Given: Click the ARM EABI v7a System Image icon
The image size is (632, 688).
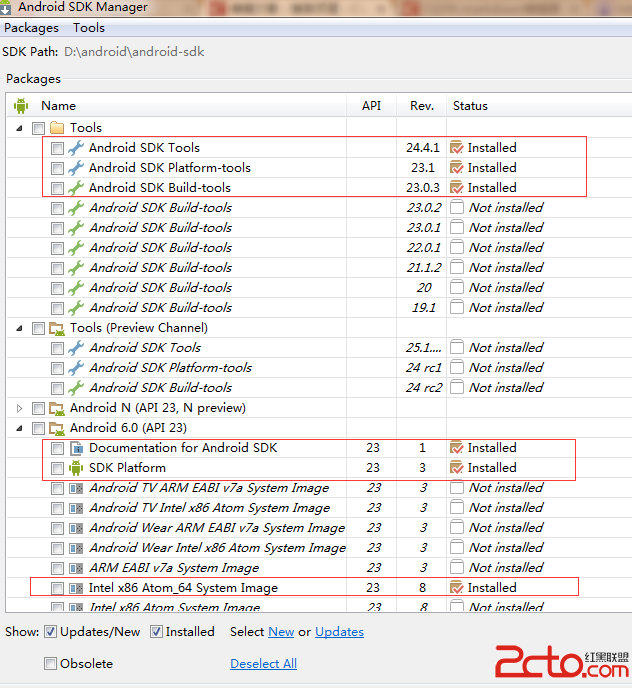Looking at the screenshot, I should (76, 568).
